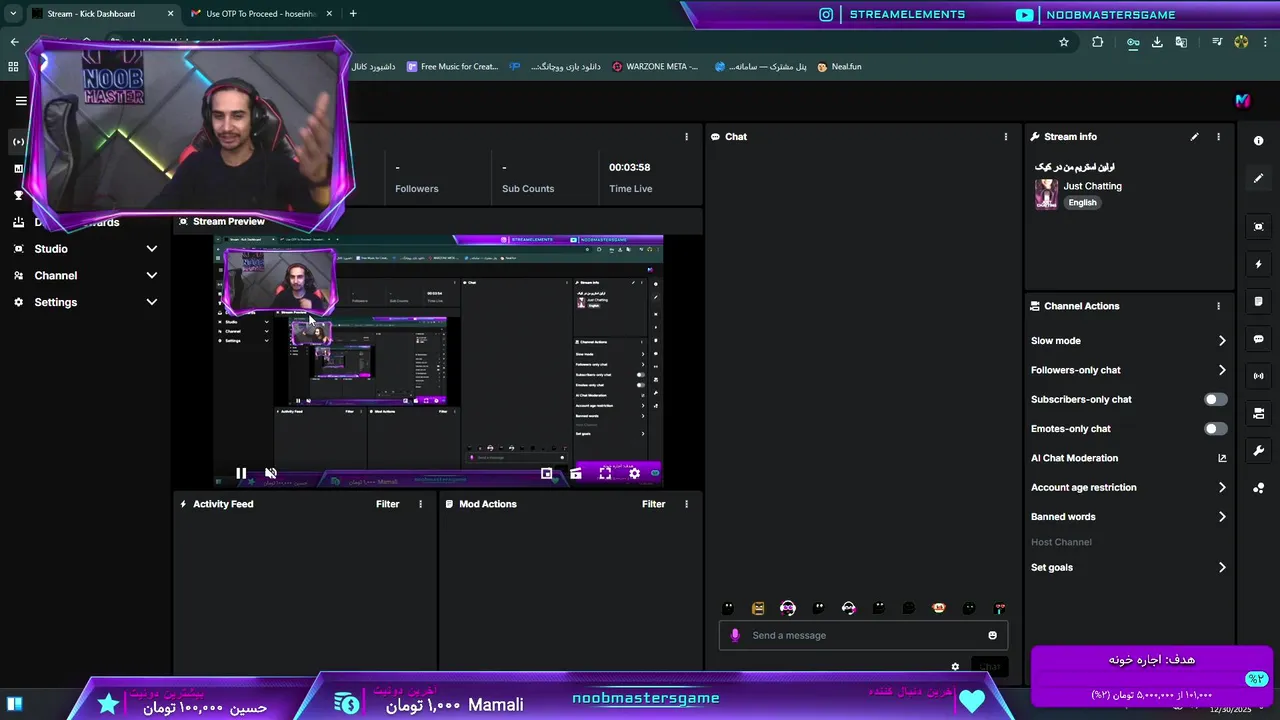Select the angry yellow face emote
Screen dimensions: 1280x720
click(x=758, y=608)
